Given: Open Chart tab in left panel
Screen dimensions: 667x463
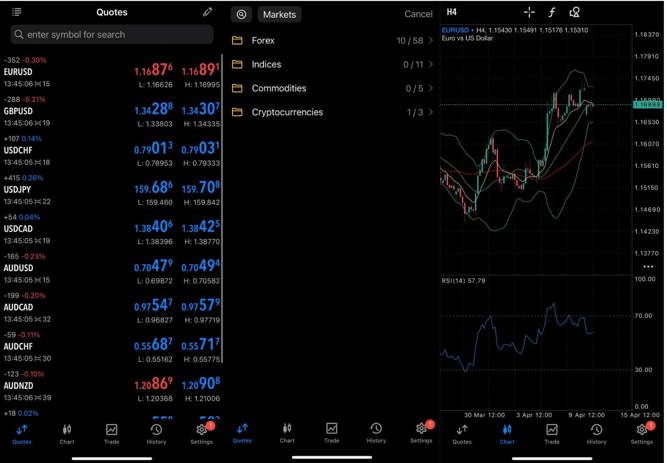Looking at the screenshot, I should click(x=67, y=434).
